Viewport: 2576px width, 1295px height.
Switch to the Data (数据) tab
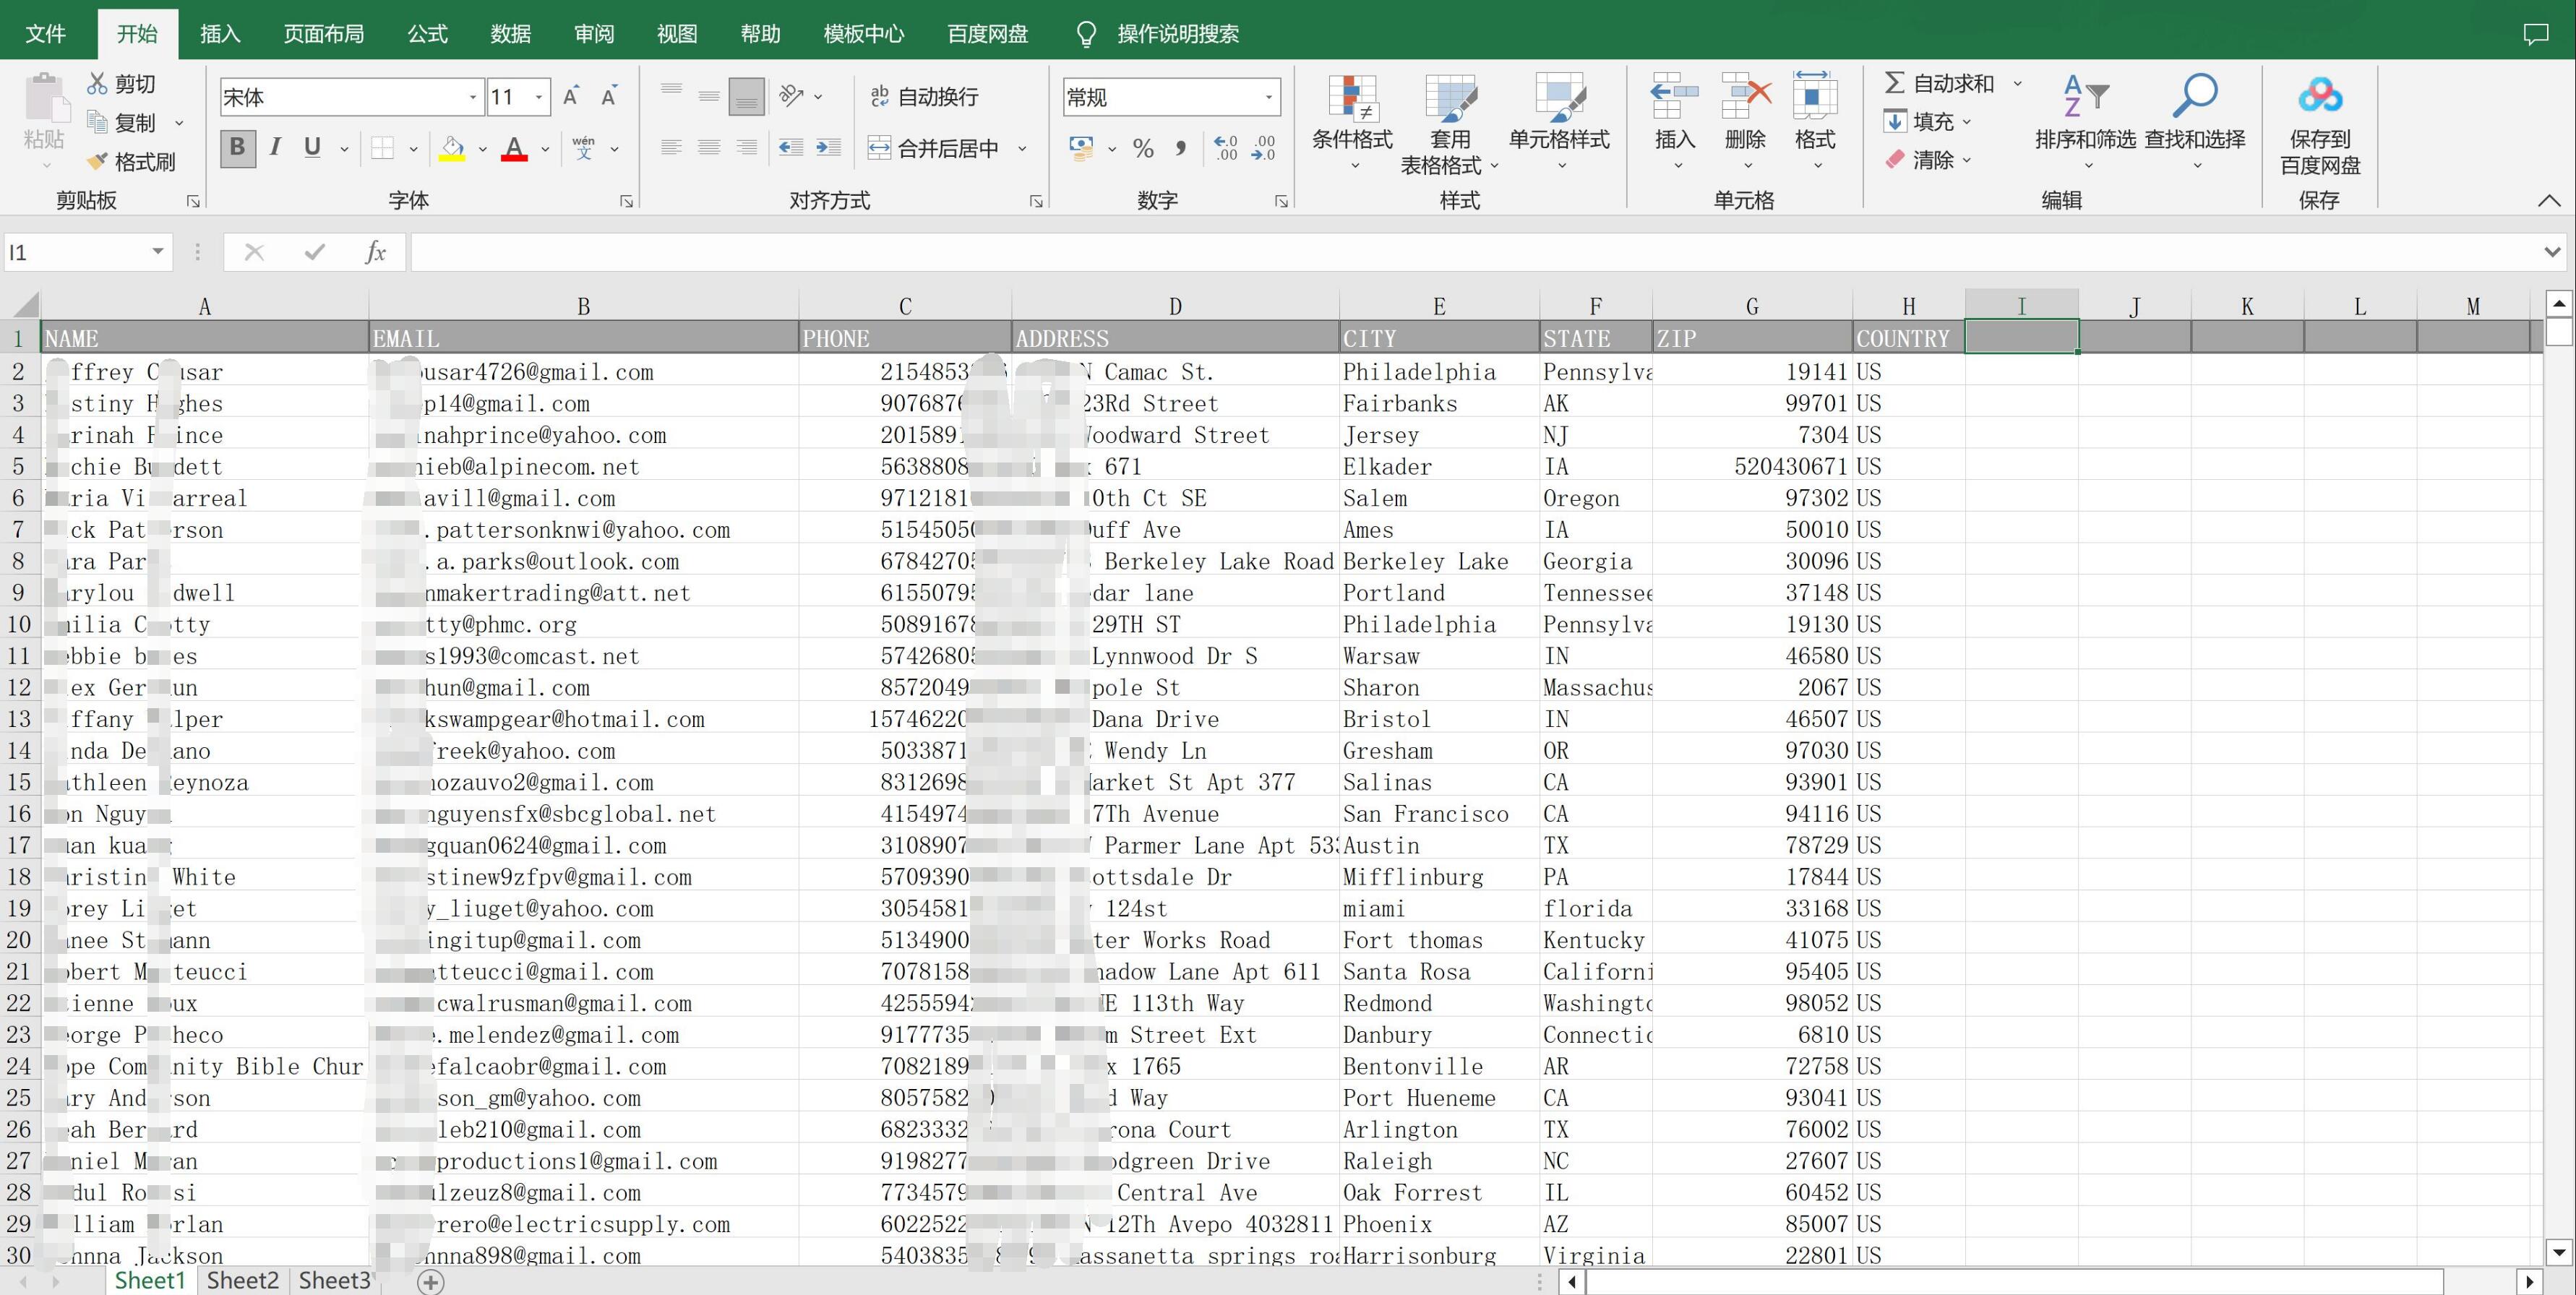click(x=510, y=34)
